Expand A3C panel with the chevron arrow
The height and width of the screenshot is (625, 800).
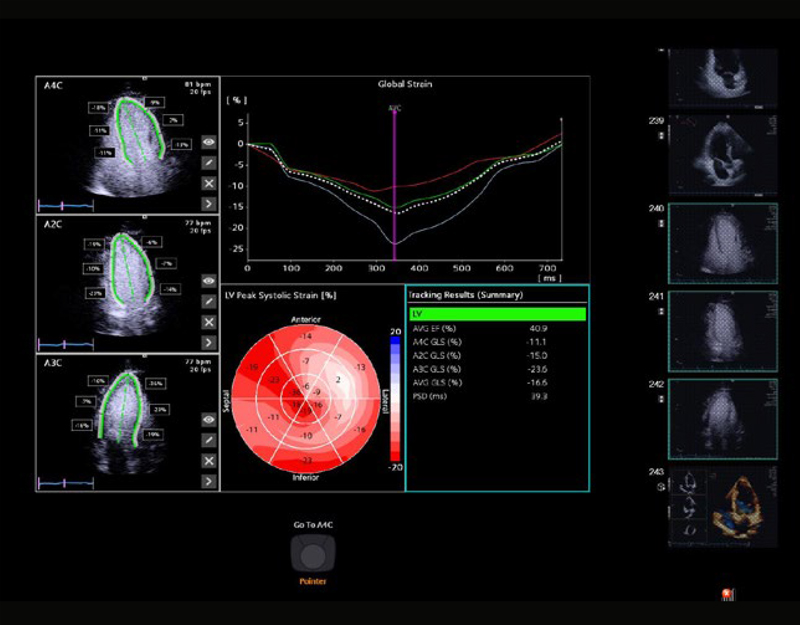point(209,481)
